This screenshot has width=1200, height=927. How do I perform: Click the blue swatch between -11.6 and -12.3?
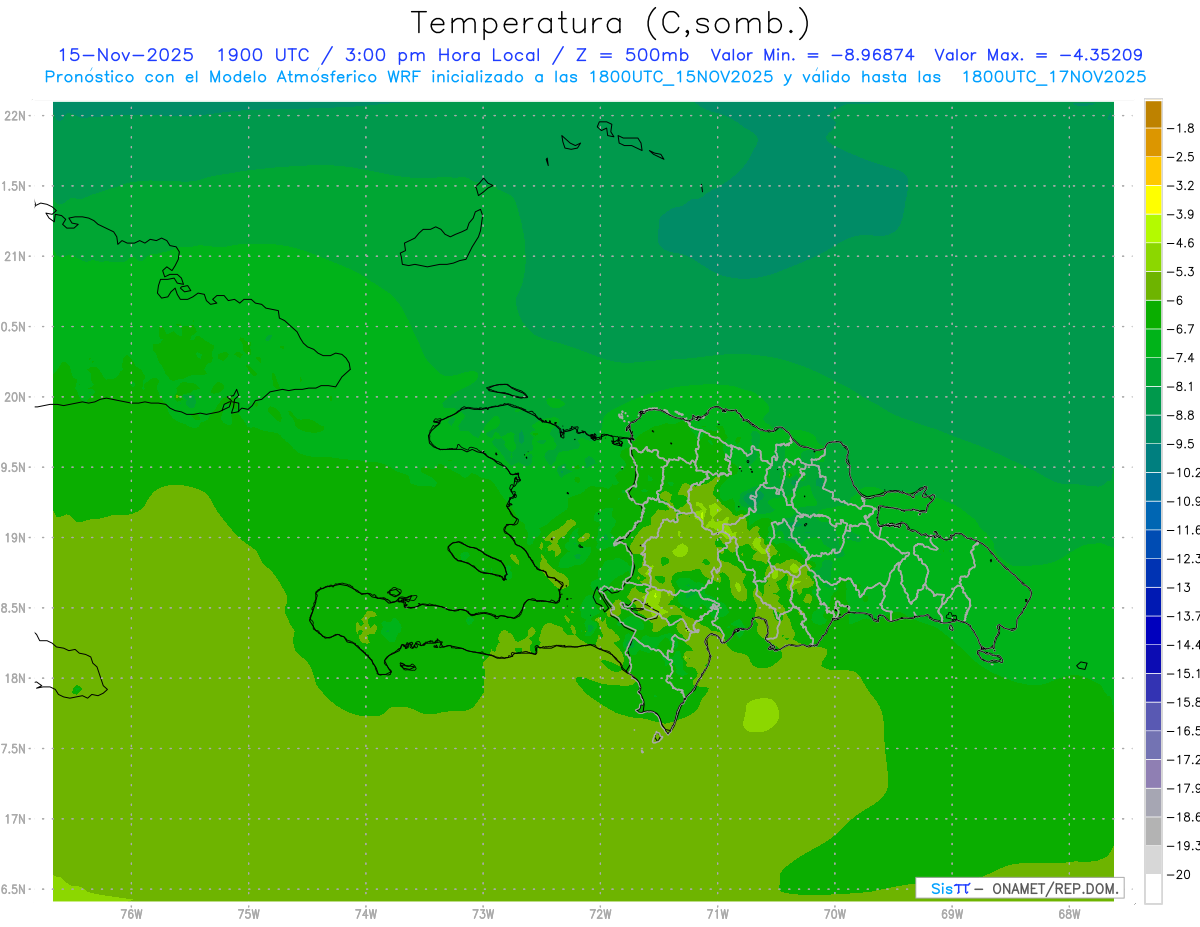(x=1153, y=544)
